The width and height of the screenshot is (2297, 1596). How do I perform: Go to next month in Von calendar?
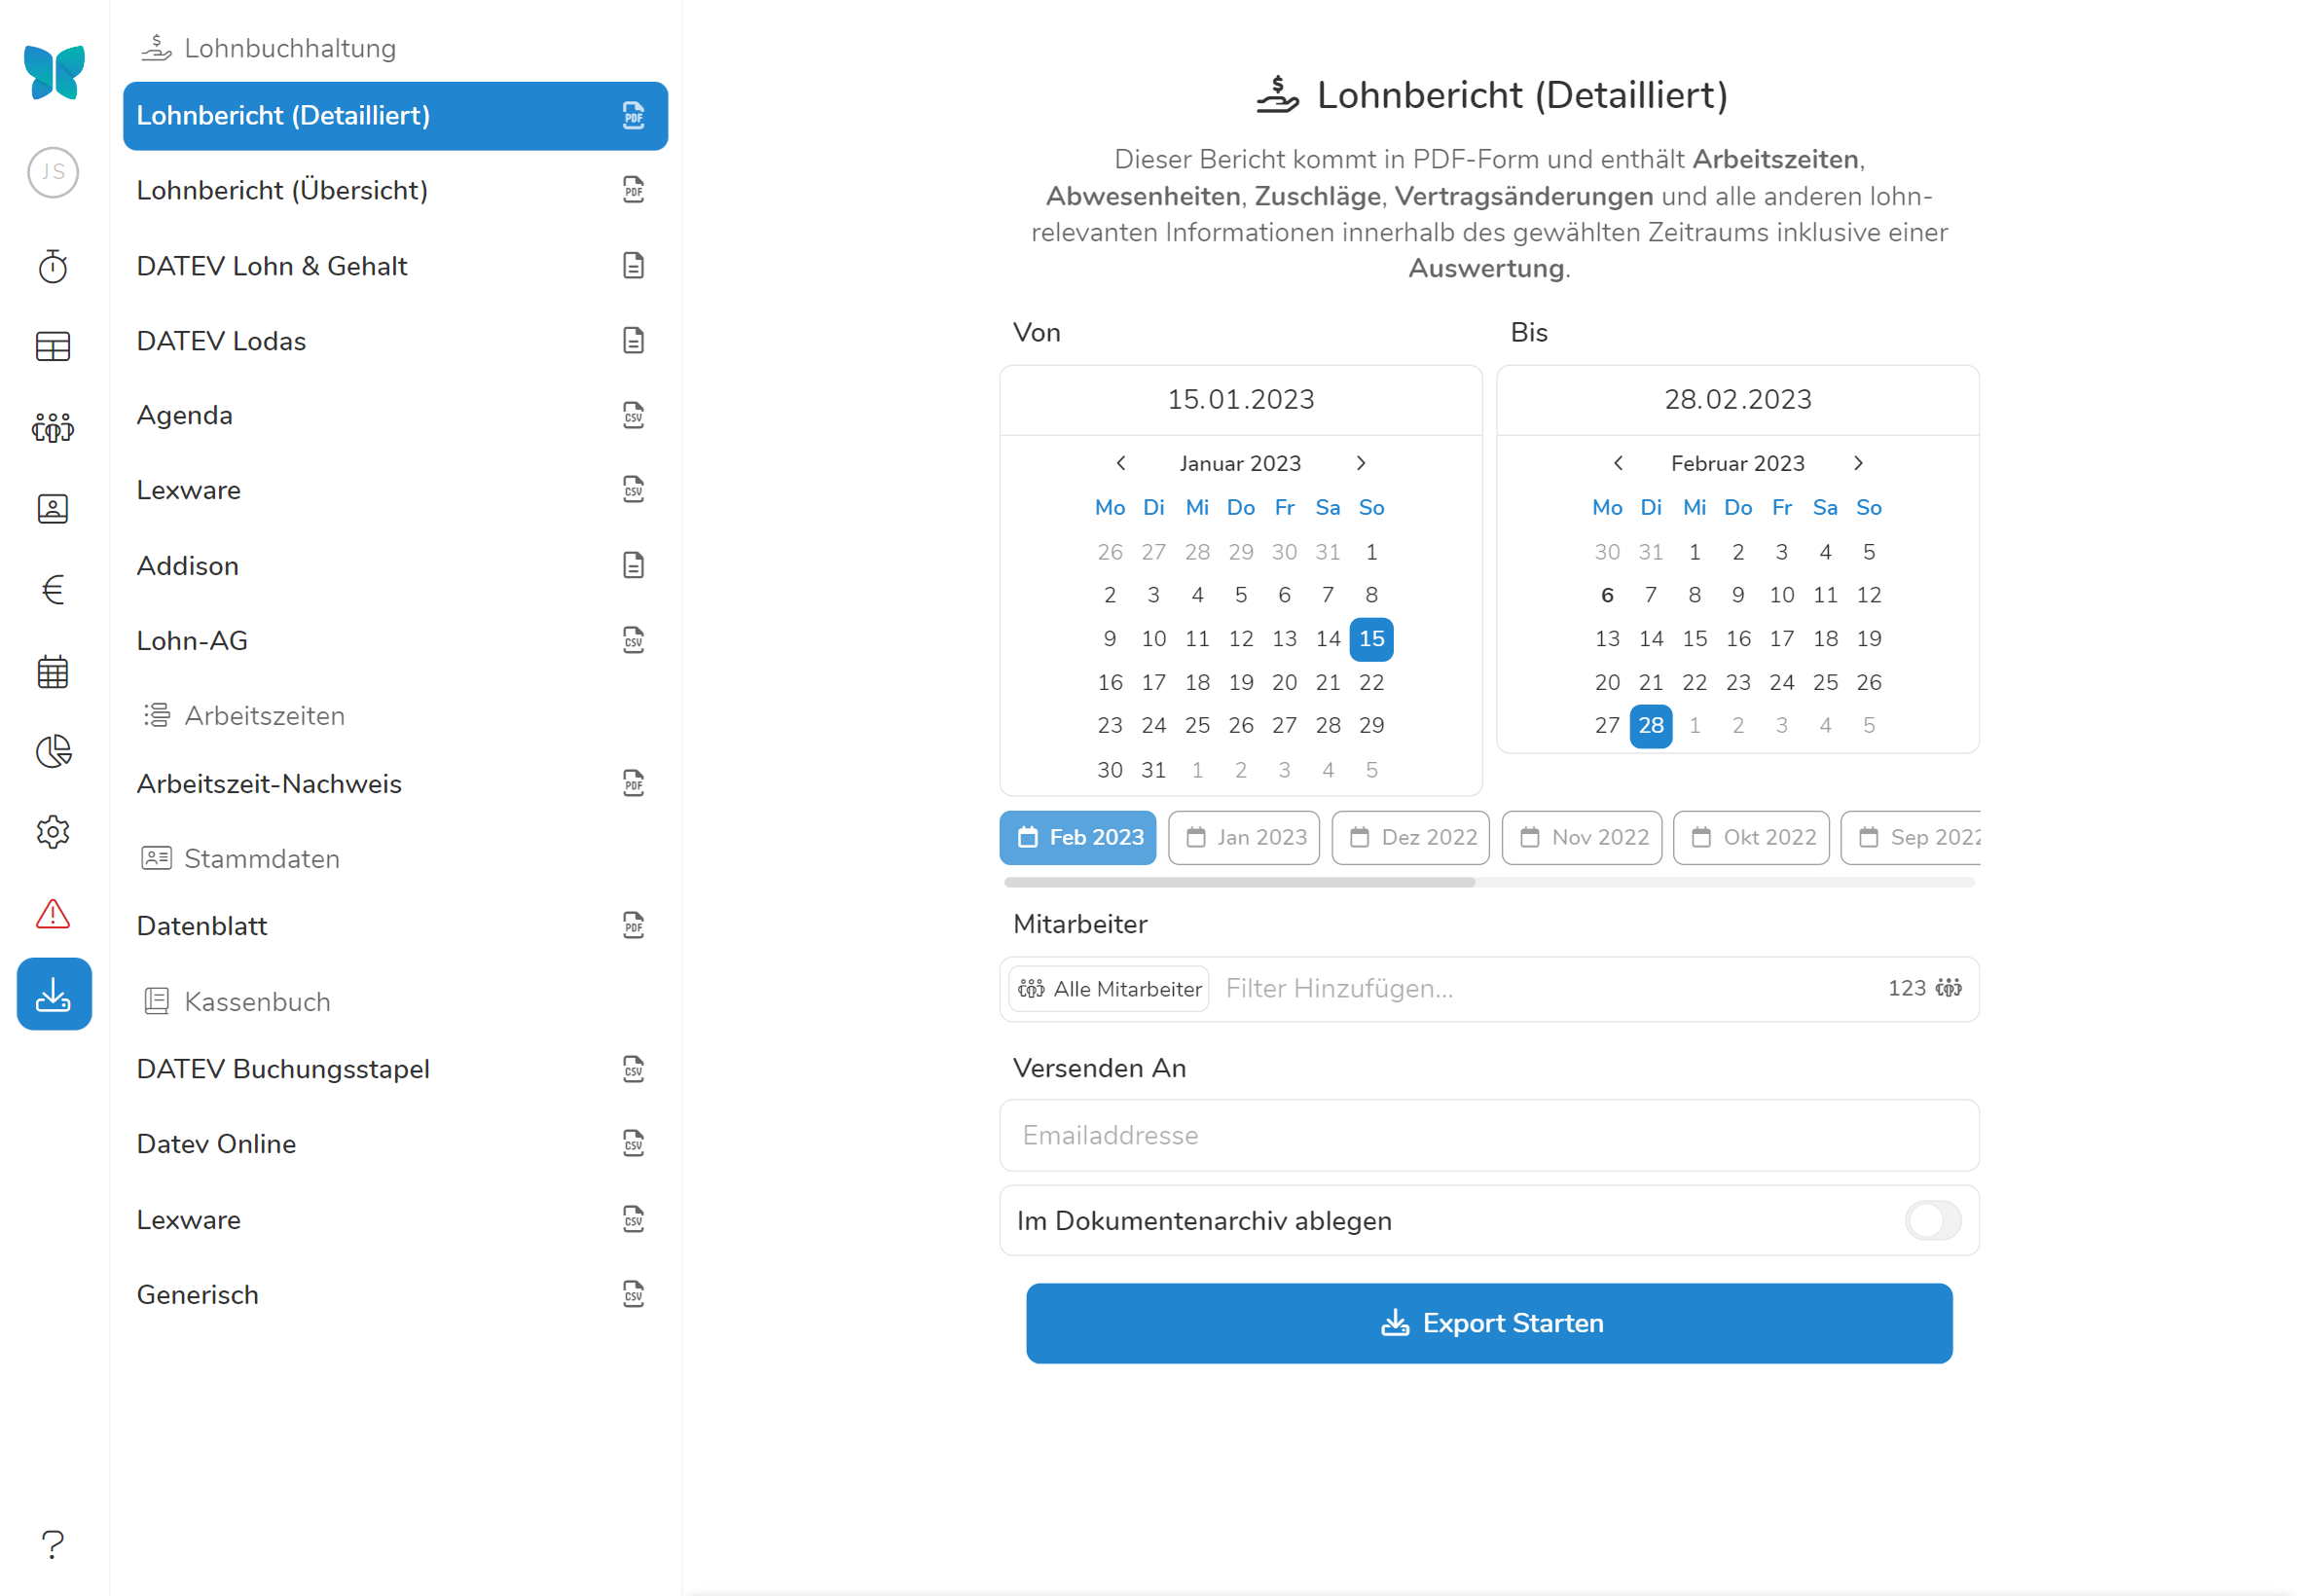click(x=1360, y=463)
